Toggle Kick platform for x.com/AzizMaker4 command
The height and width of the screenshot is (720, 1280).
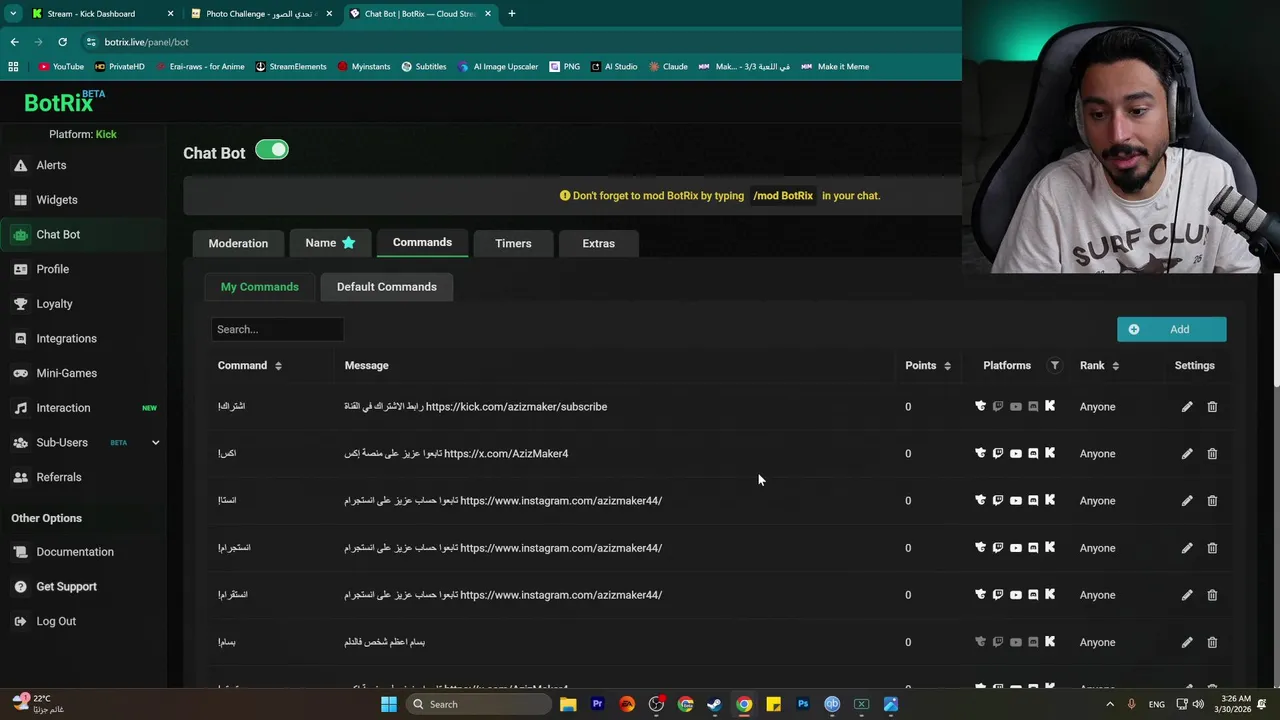1050,453
